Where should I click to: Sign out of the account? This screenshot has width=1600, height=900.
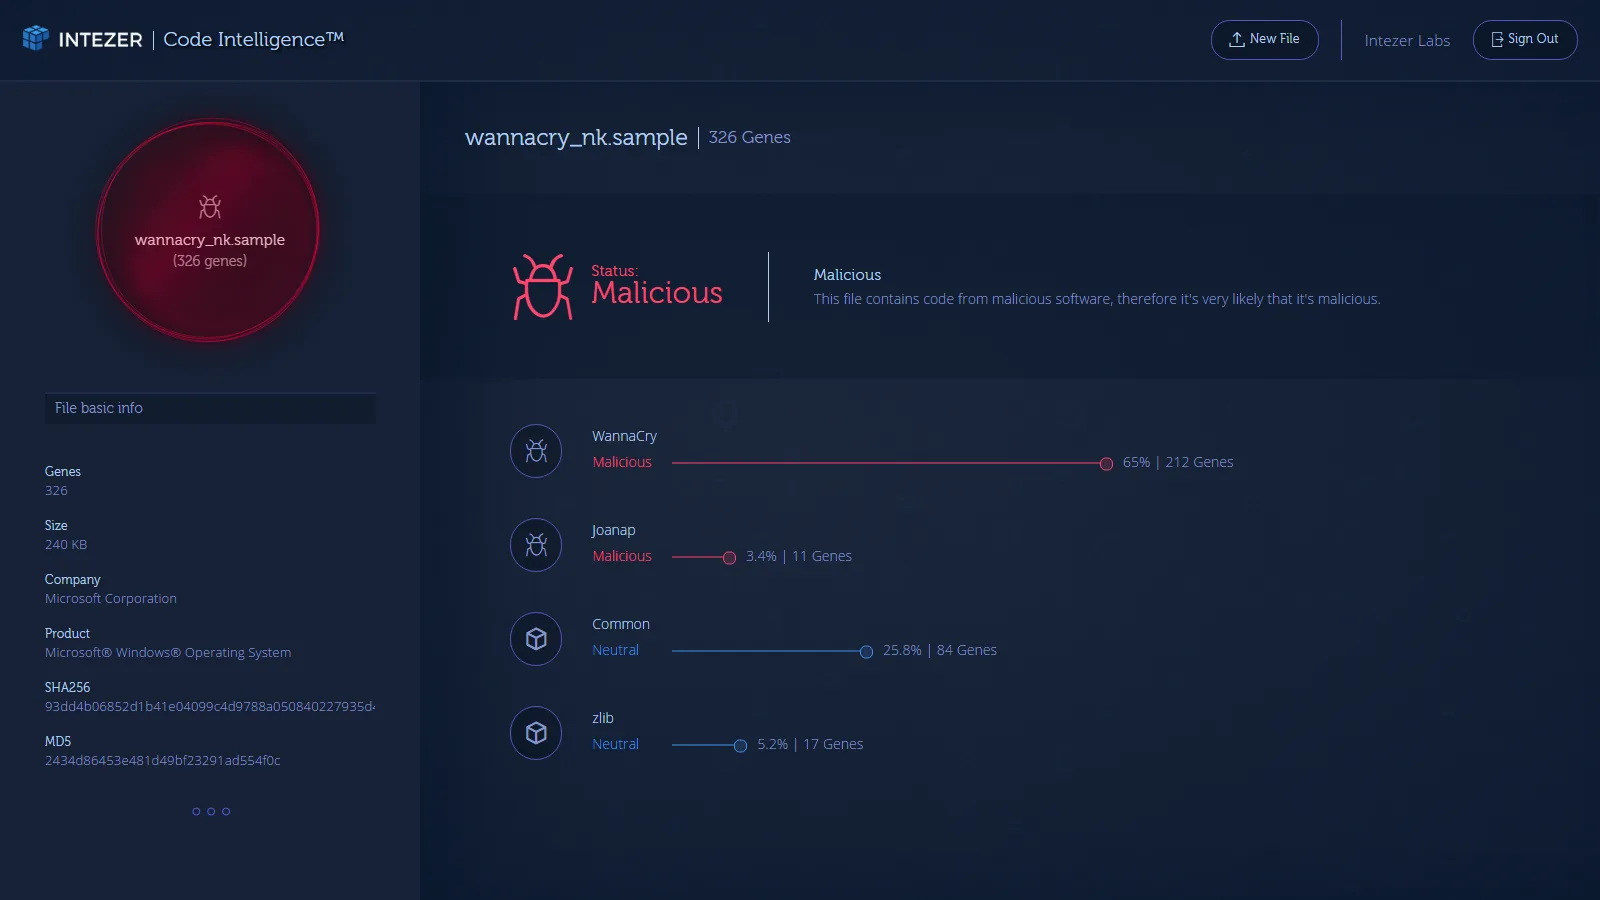tap(1525, 40)
